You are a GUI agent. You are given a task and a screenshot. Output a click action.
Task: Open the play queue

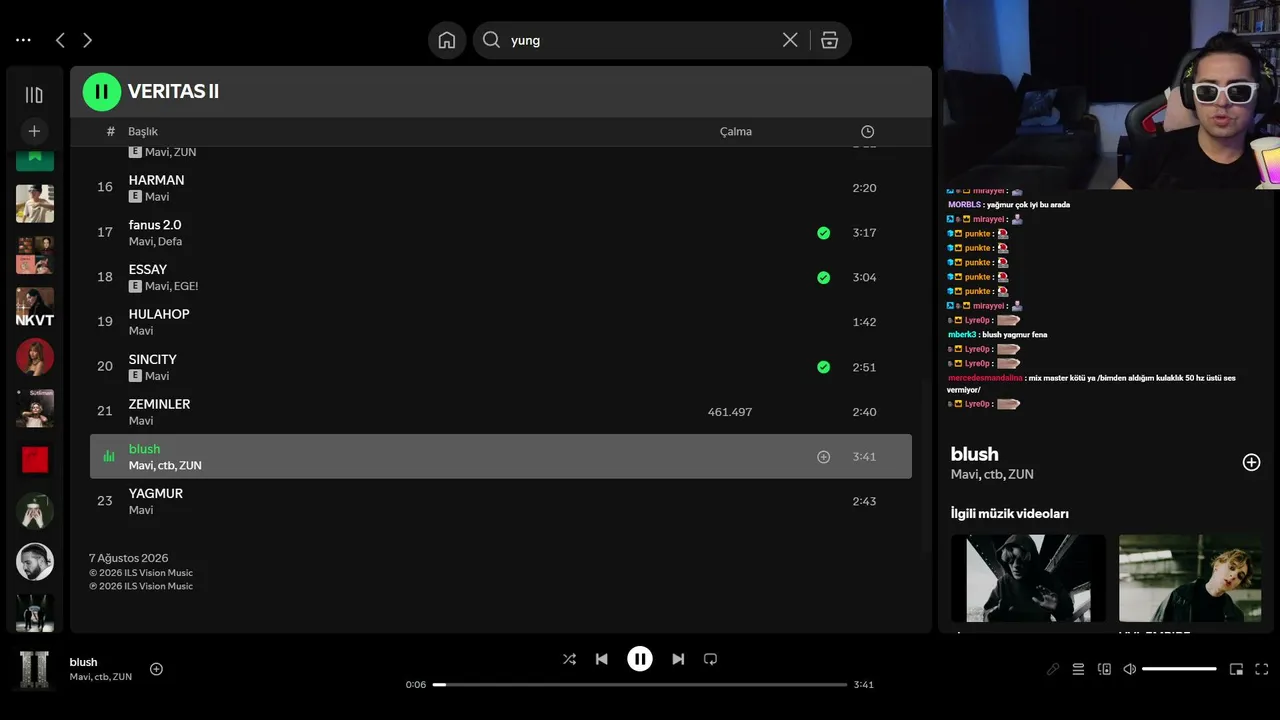[x=1078, y=669]
